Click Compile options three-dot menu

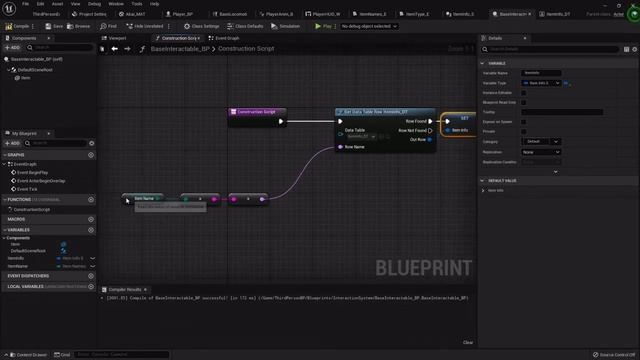pyautogui.click(x=33, y=26)
